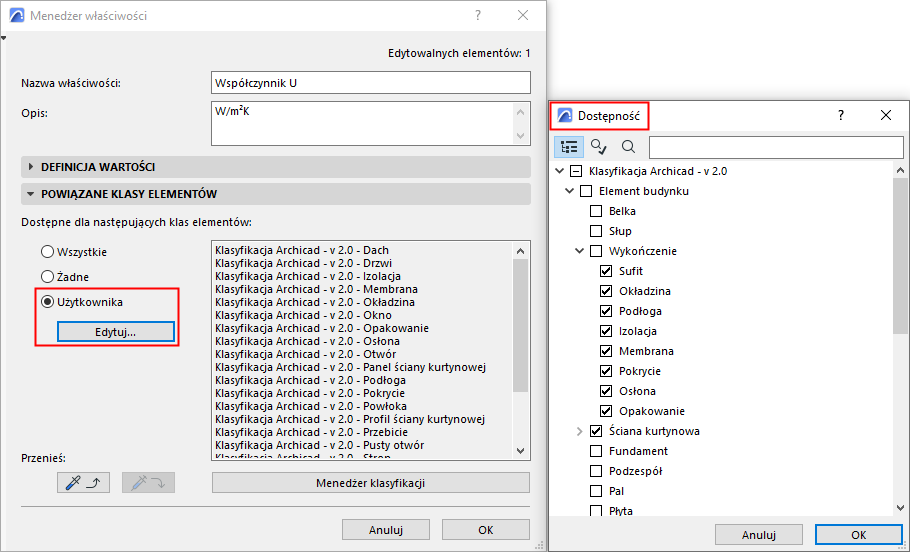Image resolution: width=910 pixels, height=552 pixels.
Task: Click the inject syringe button under Przenieś
Action: pos(148,482)
